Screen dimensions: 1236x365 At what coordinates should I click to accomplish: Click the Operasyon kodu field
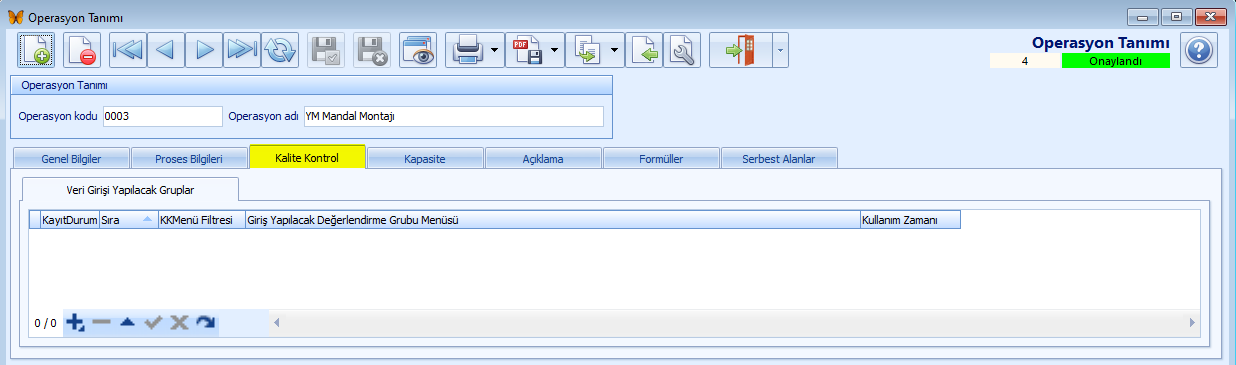163,117
